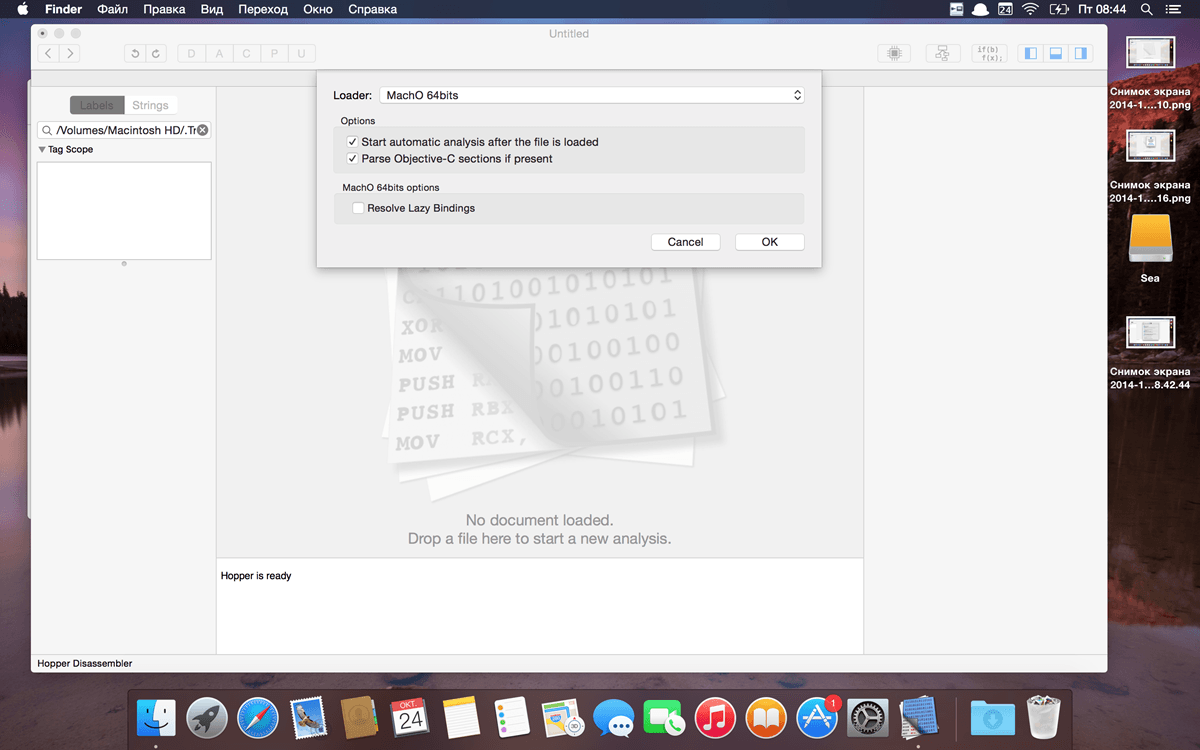Show the if(b) f(x); pseudo-code view
1200x750 pixels.
click(x=990, y=53)
